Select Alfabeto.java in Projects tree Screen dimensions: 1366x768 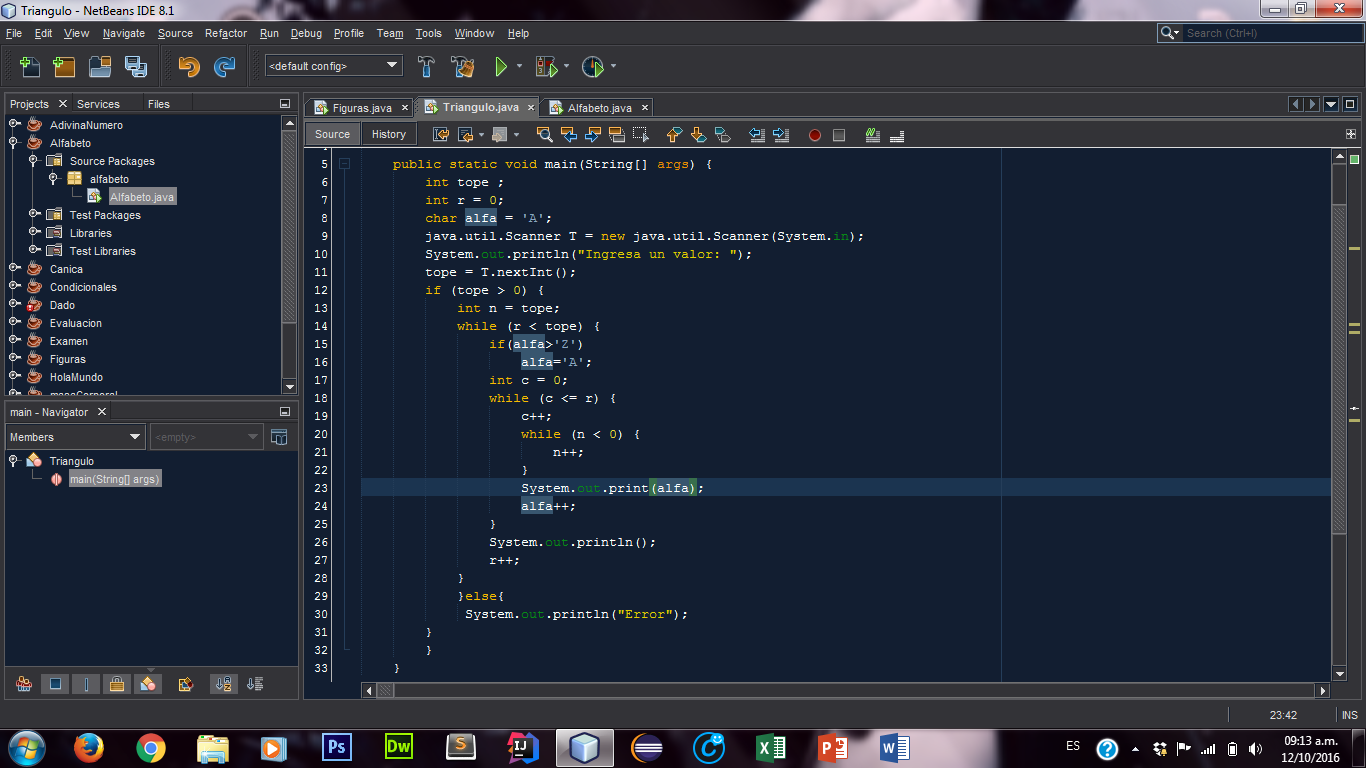[x=142, y=197]
